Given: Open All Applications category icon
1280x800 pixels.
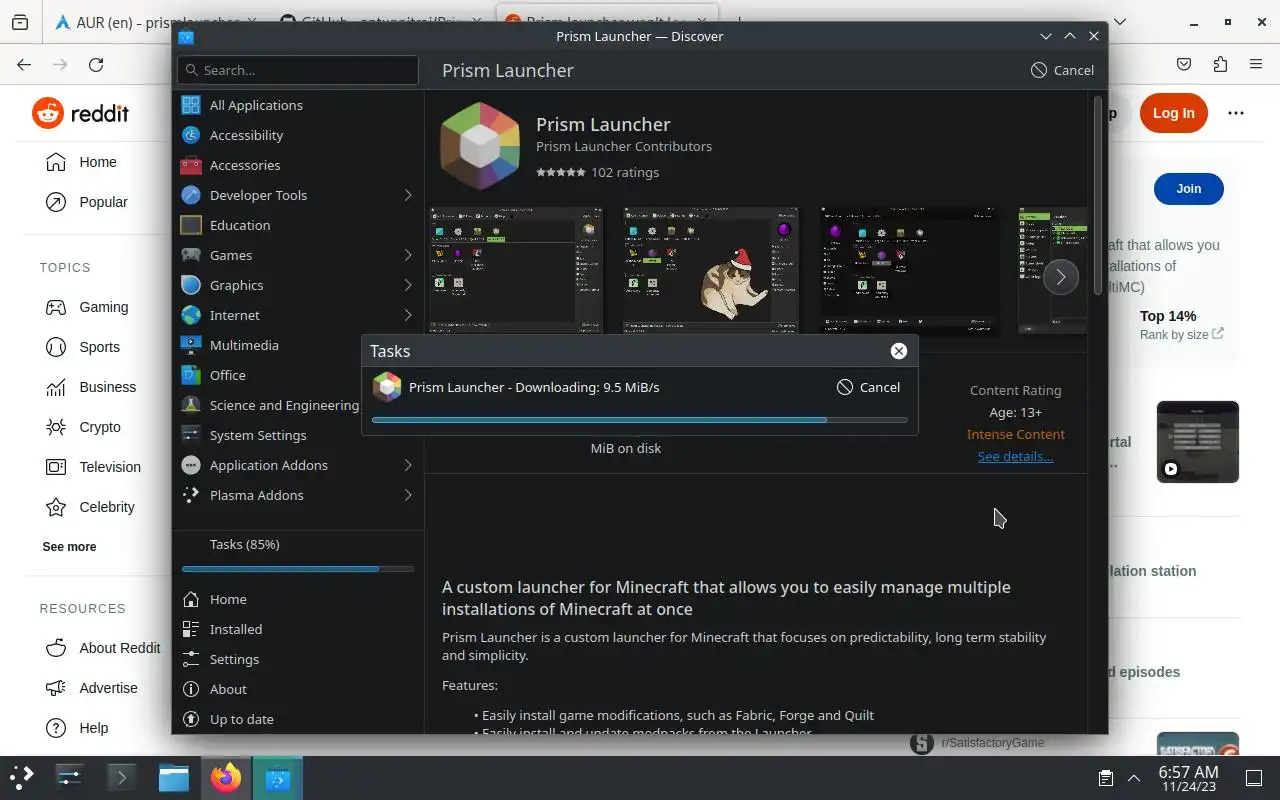Looking at the screenshot, I should (191, 105).
